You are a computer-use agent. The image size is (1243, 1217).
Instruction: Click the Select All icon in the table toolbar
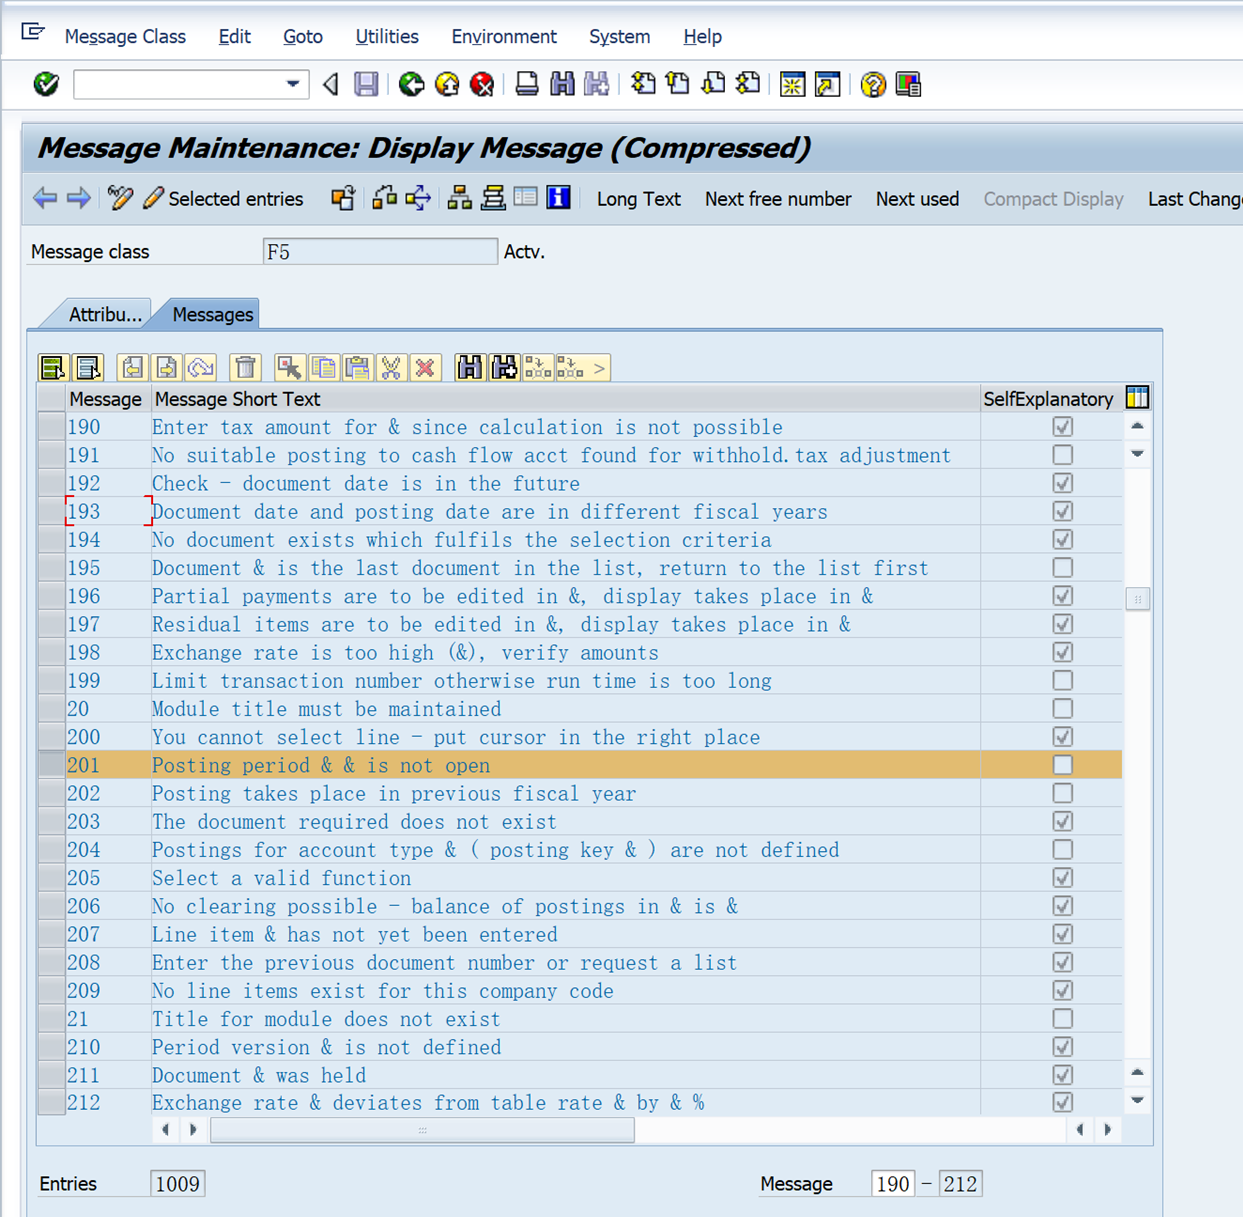tap(53, 368)
